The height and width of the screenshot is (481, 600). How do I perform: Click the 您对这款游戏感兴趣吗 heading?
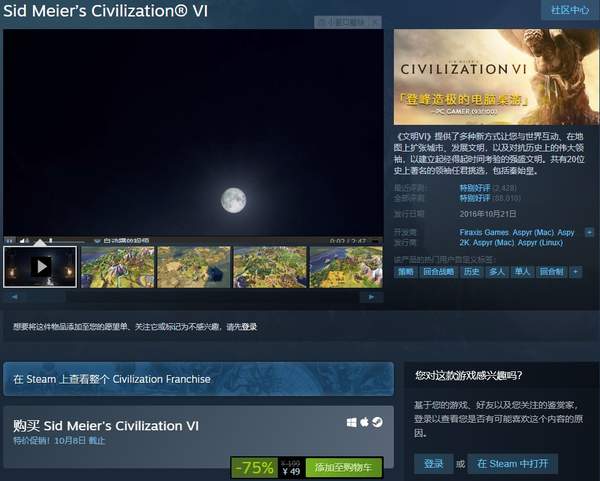point(469,375)
